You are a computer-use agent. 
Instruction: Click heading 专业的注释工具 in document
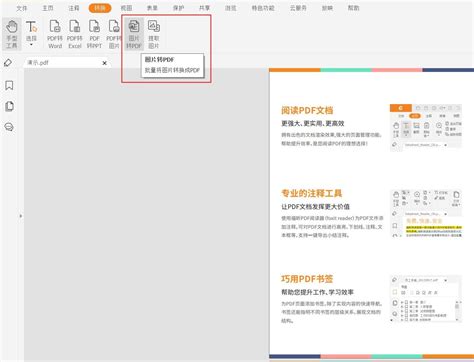(312, 193)
